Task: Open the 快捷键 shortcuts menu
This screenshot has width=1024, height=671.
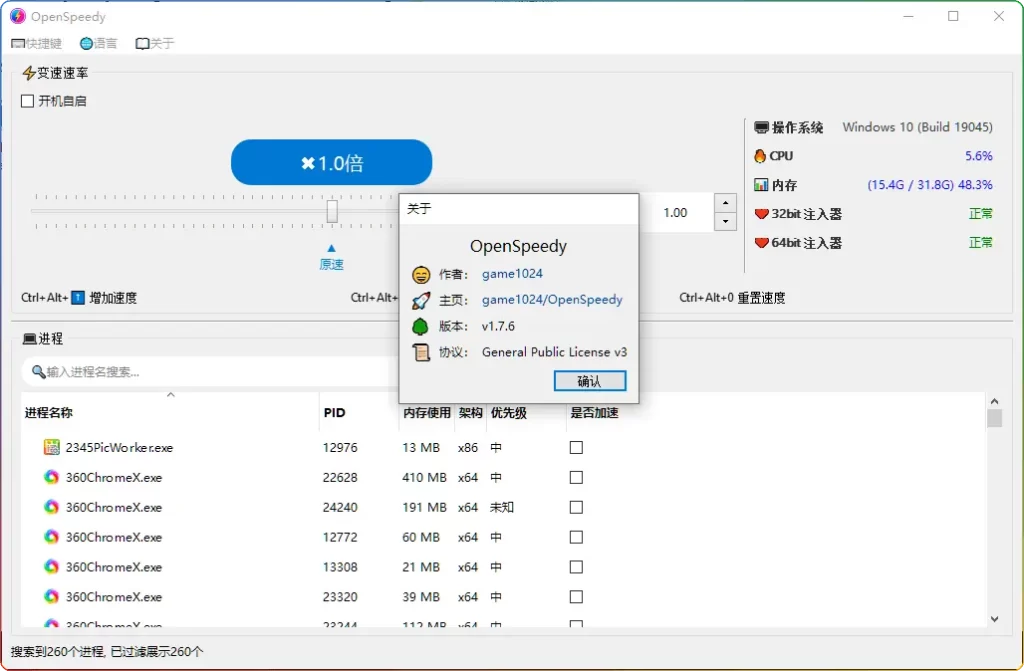Action: (x=37, y=44)
